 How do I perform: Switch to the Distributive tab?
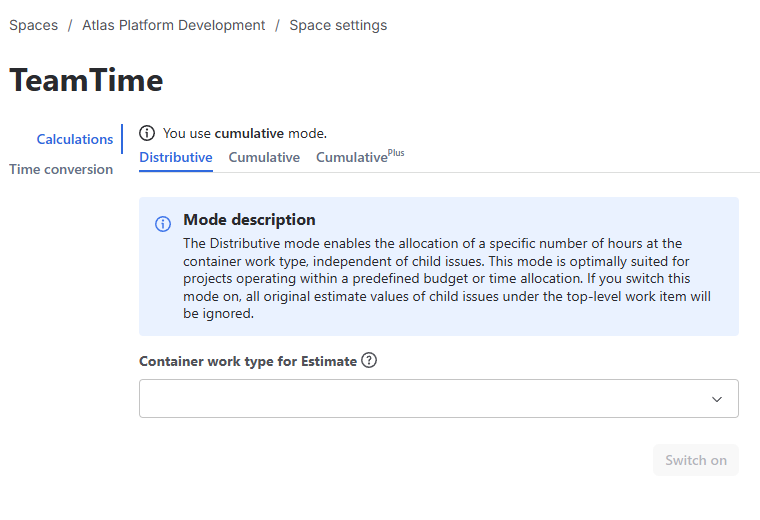pyautogui.click(x=176, y=158)
